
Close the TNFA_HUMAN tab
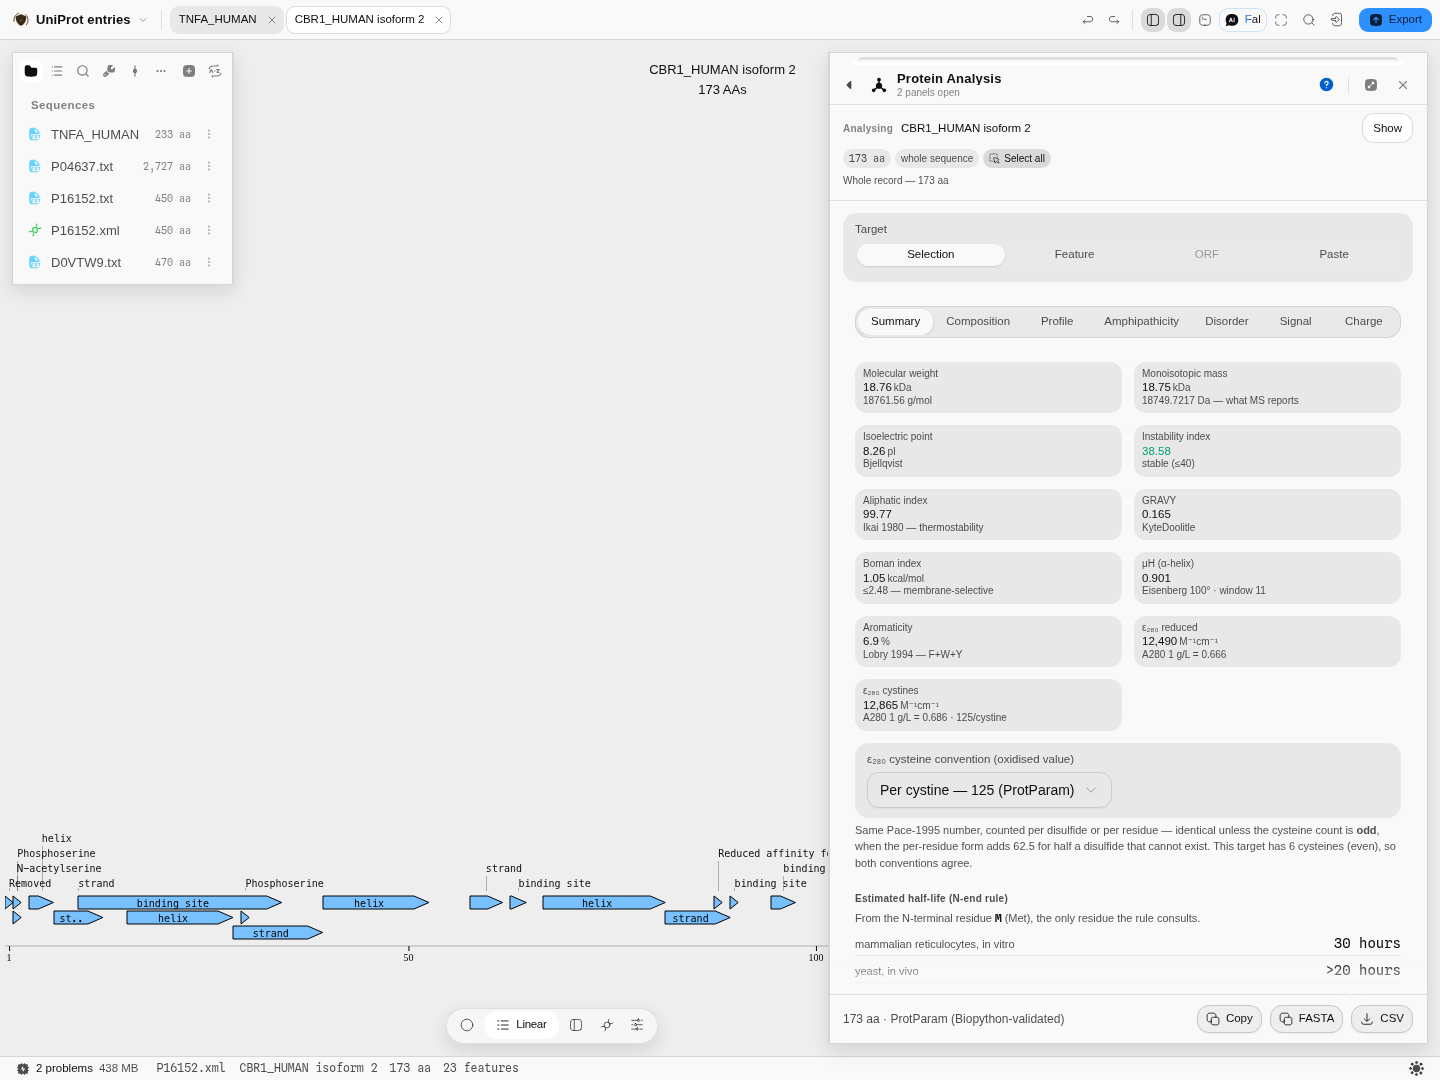coord(272,20)
